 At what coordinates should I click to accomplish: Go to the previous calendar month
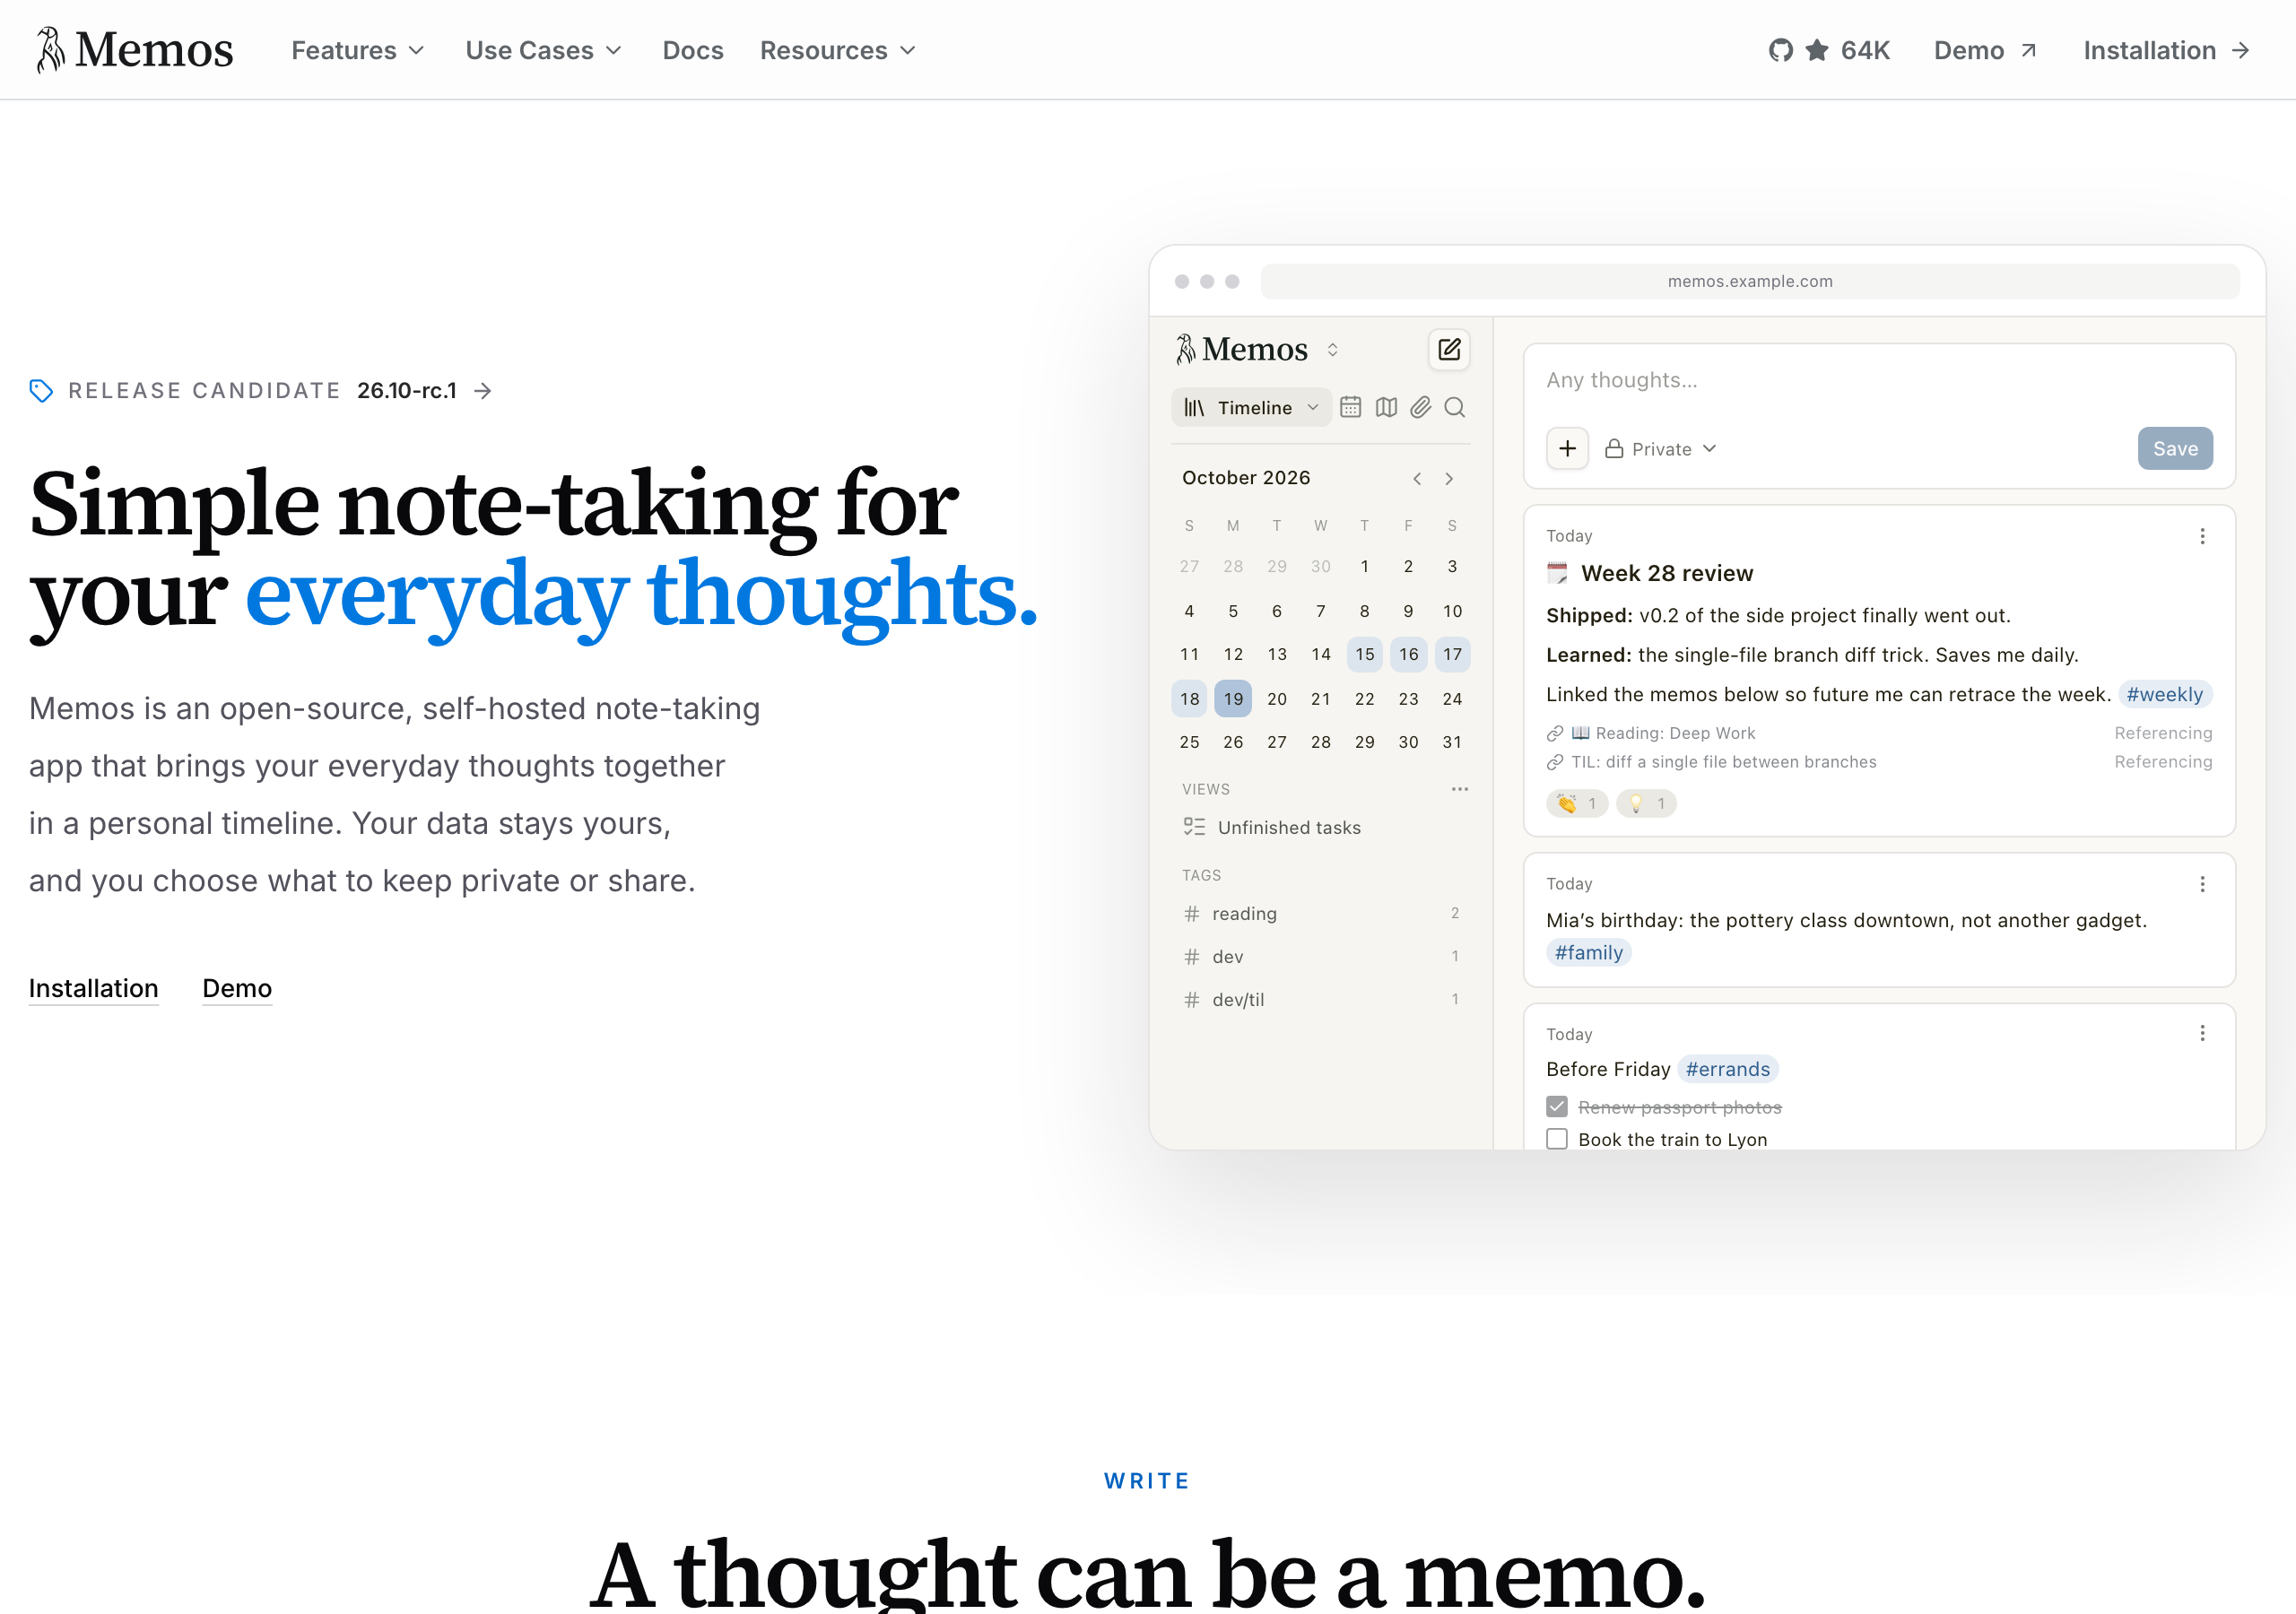click(x=1417, y=478)
